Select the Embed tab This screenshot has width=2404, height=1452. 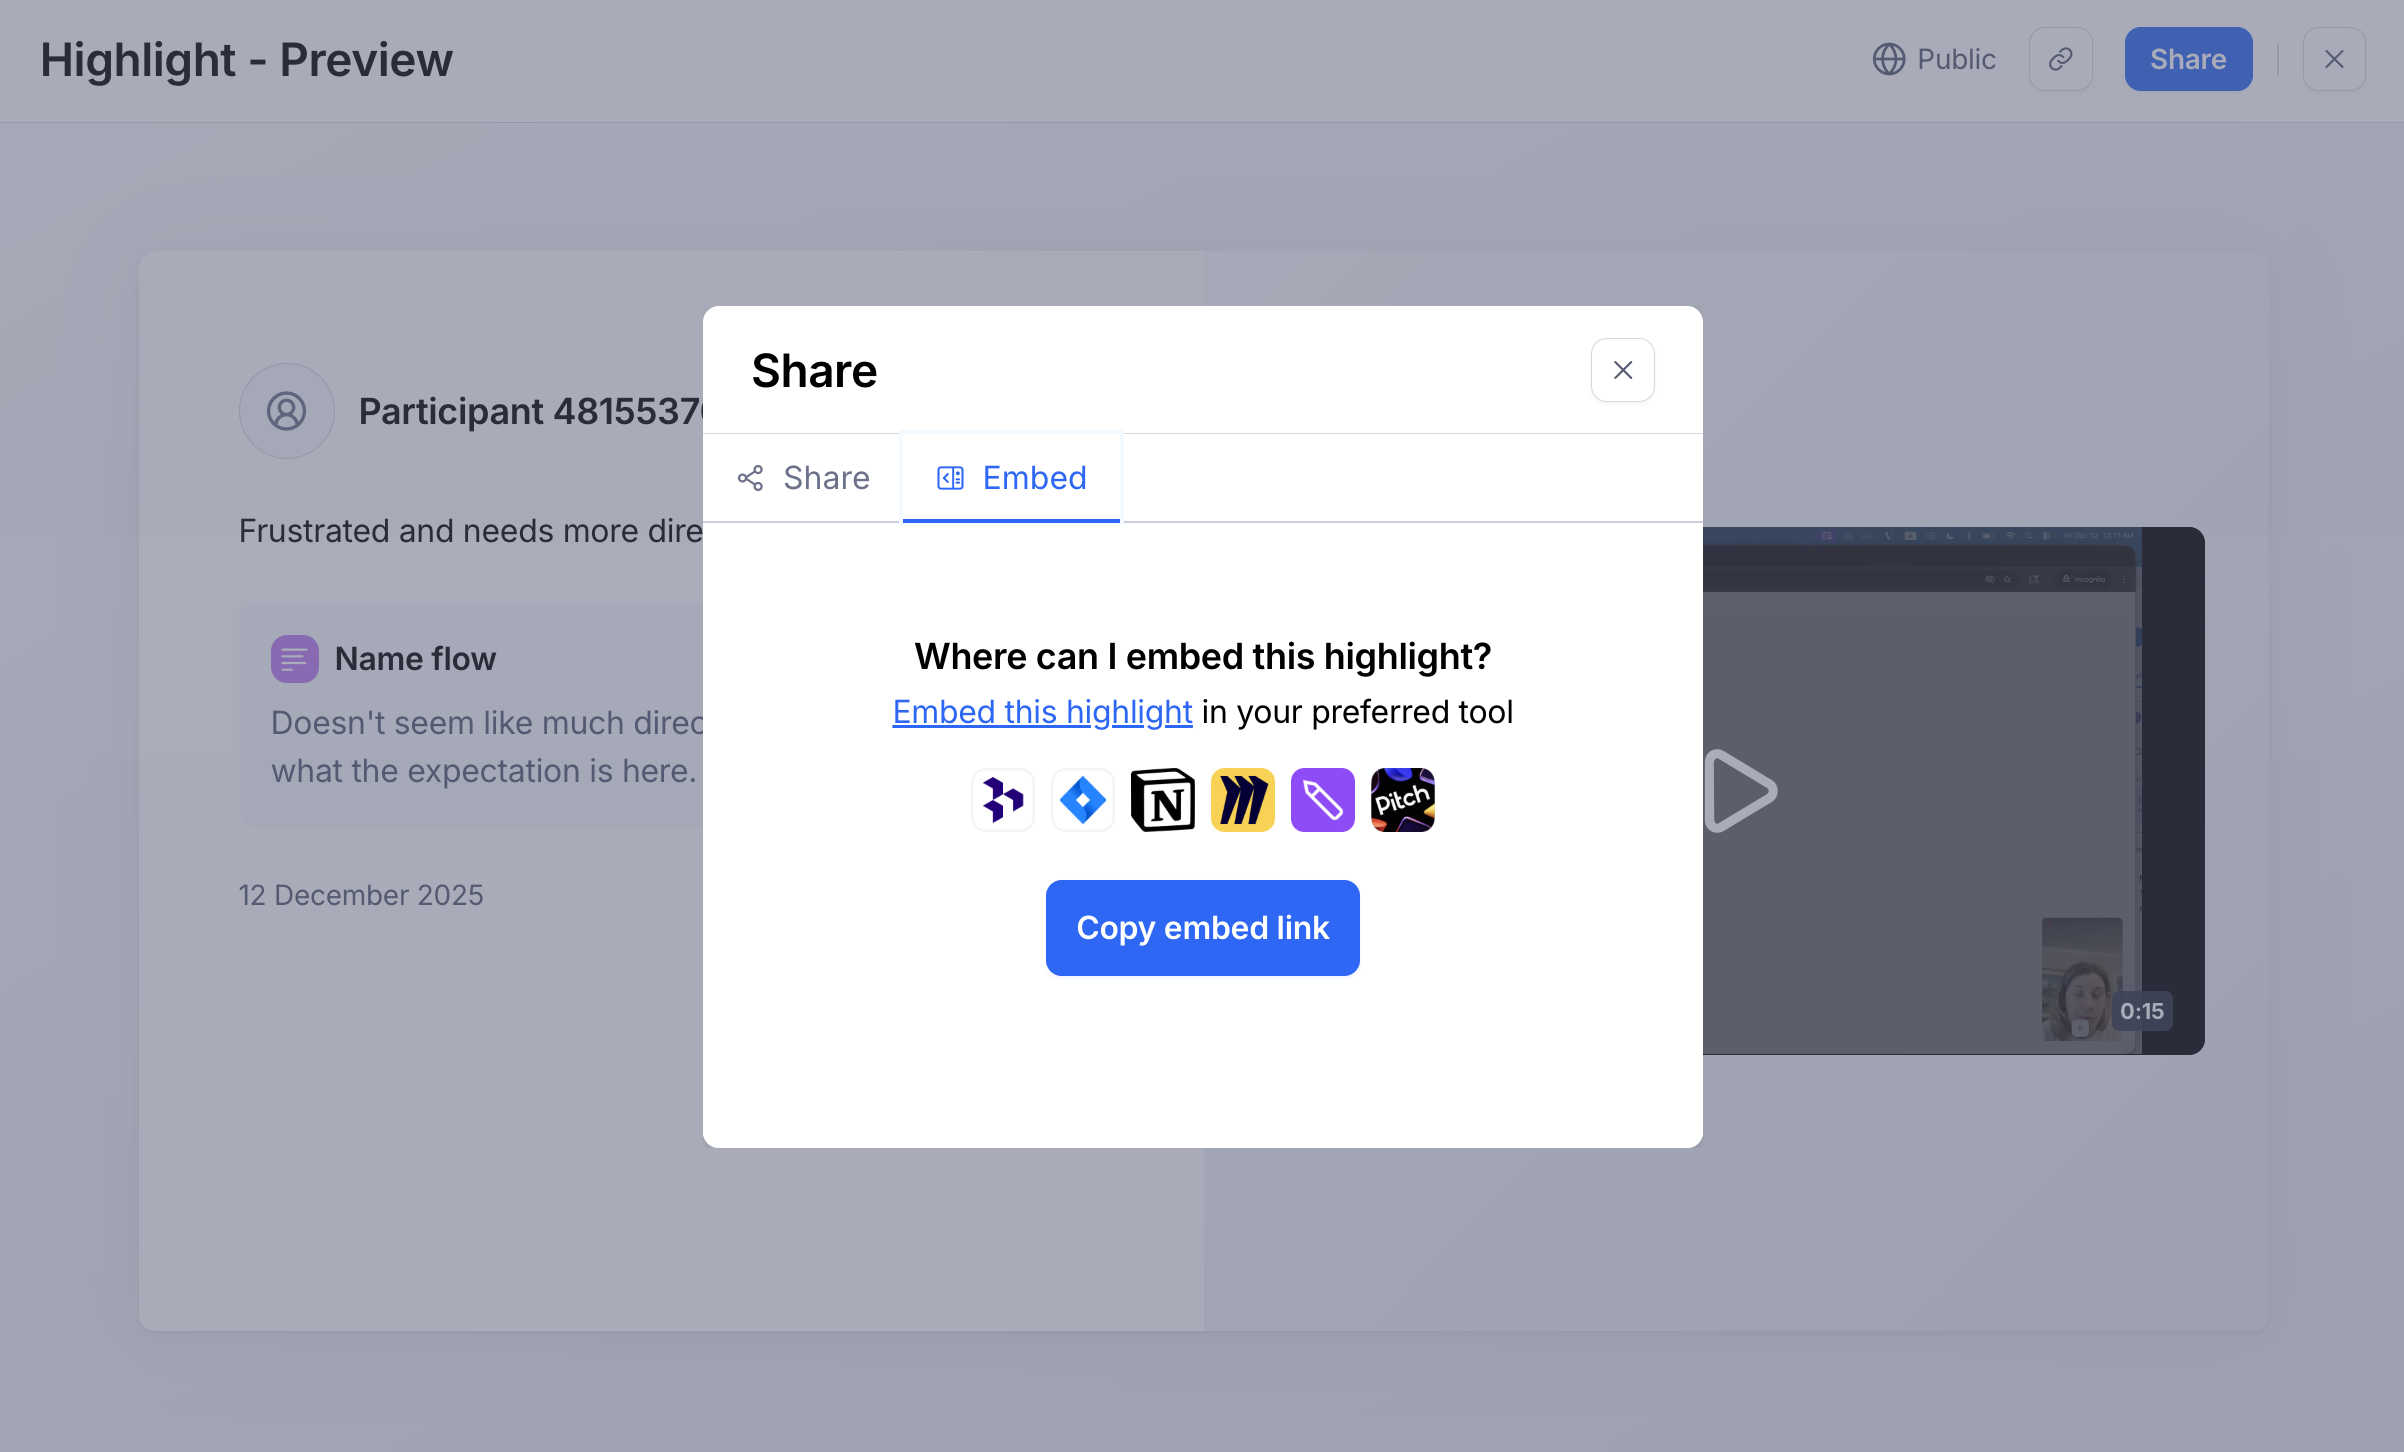tap(1011, 478)
